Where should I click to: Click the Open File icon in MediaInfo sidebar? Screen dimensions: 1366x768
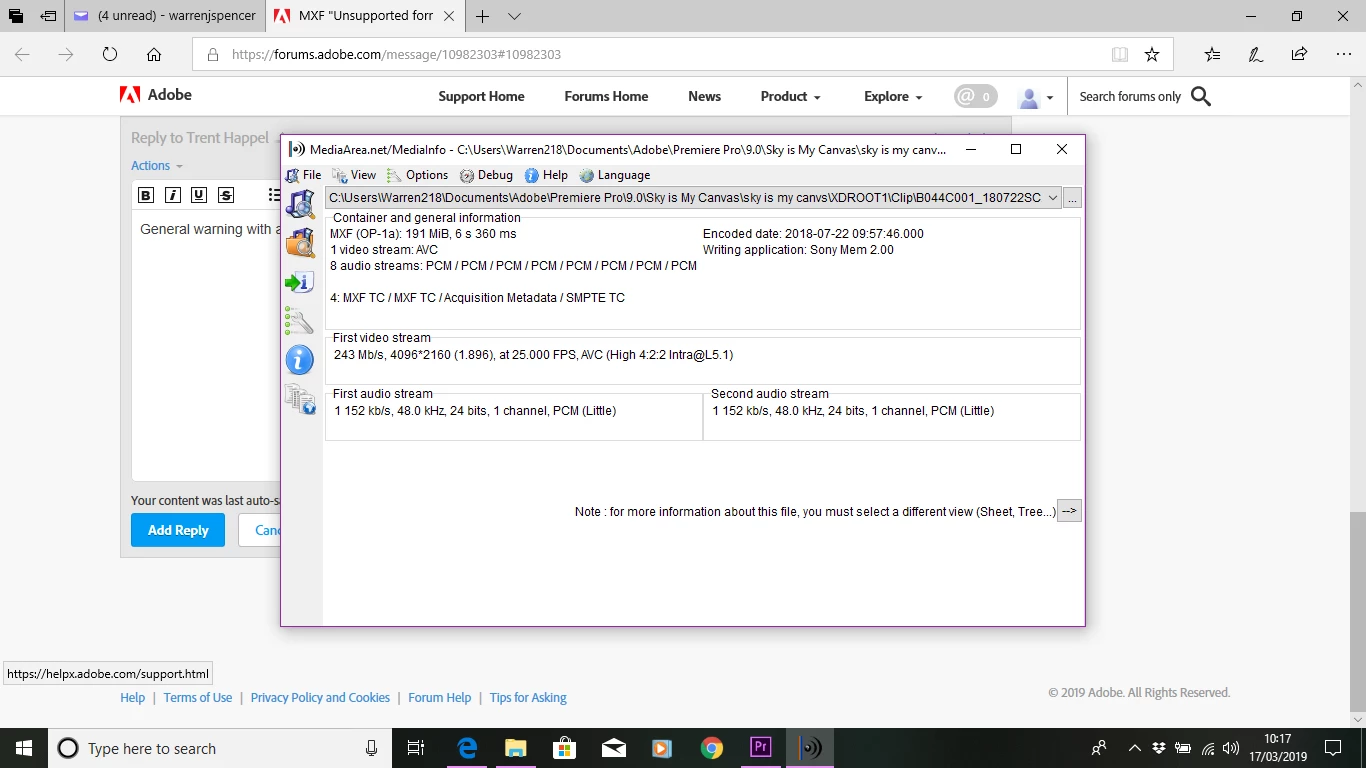300,204
